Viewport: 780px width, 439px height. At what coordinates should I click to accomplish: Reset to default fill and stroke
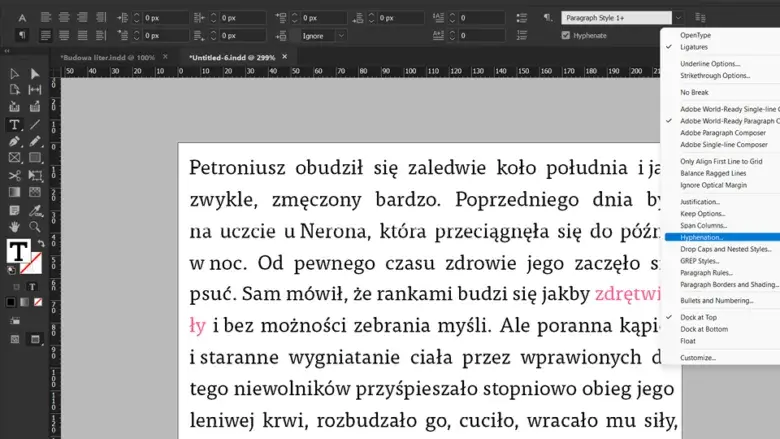pyautogui.click(x=10, y=270)
